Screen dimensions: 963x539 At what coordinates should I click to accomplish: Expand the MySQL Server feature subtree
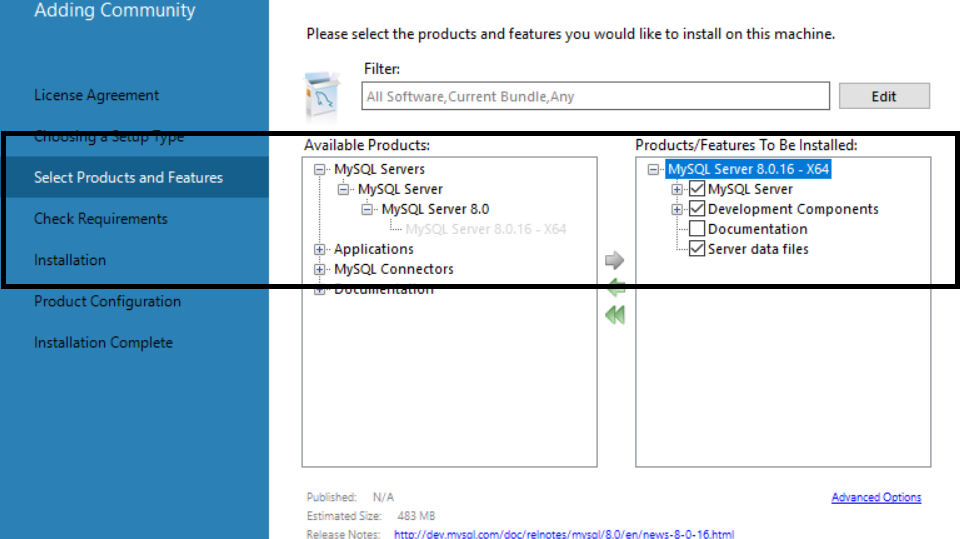coord(677,189)
